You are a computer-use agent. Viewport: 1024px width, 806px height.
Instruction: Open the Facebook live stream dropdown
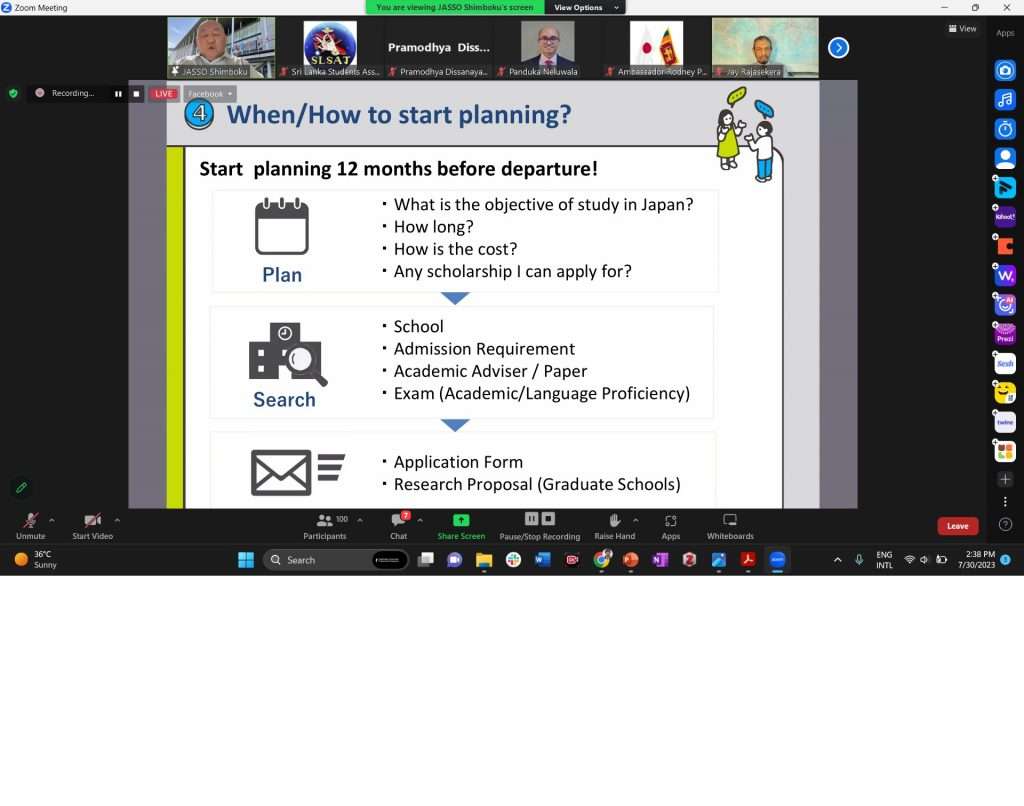[x=210, y=94]
